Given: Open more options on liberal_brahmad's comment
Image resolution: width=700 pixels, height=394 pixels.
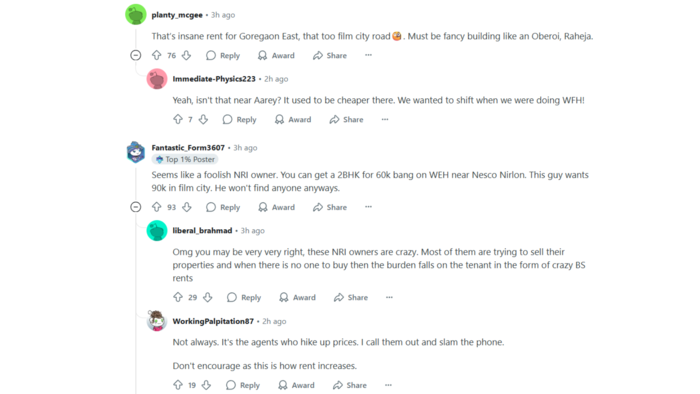Looking at the screenshot, I should click(389, 297).
